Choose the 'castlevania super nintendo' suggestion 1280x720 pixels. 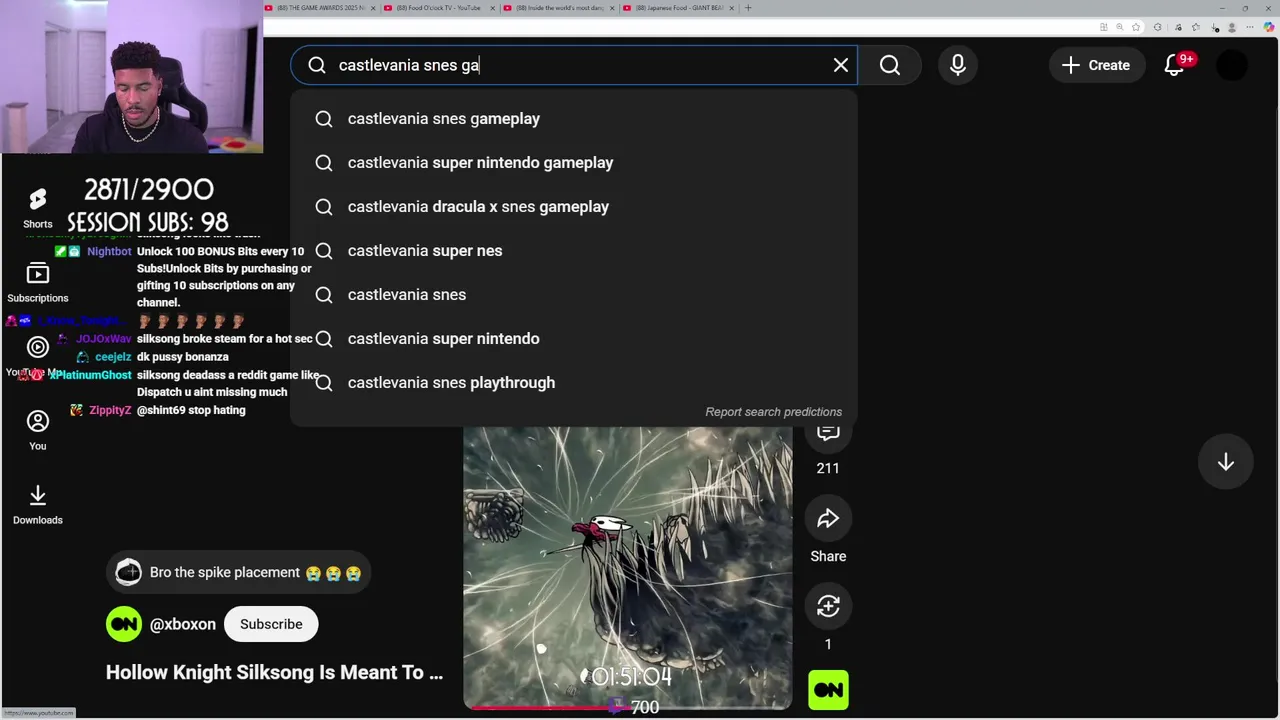point(574,339)
